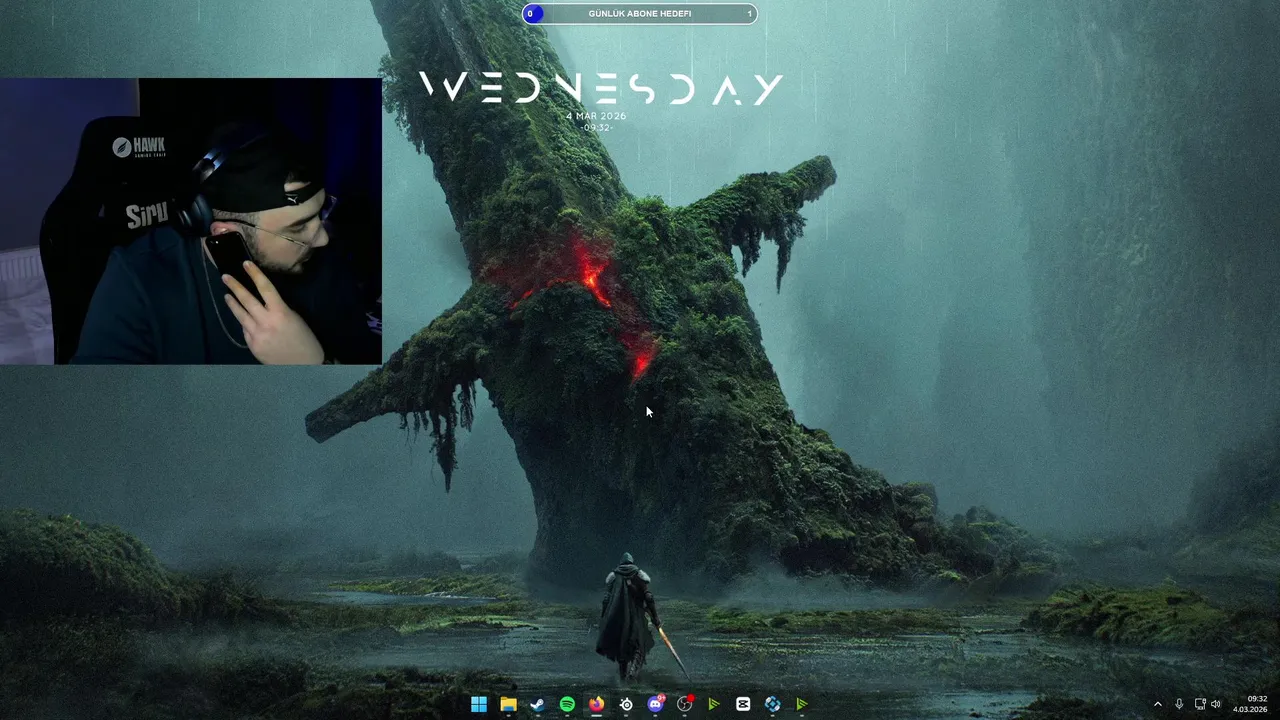Open File Explorer from the taskbar
The height and width of the screenshot is (720, 1280).
pos(508,704)
